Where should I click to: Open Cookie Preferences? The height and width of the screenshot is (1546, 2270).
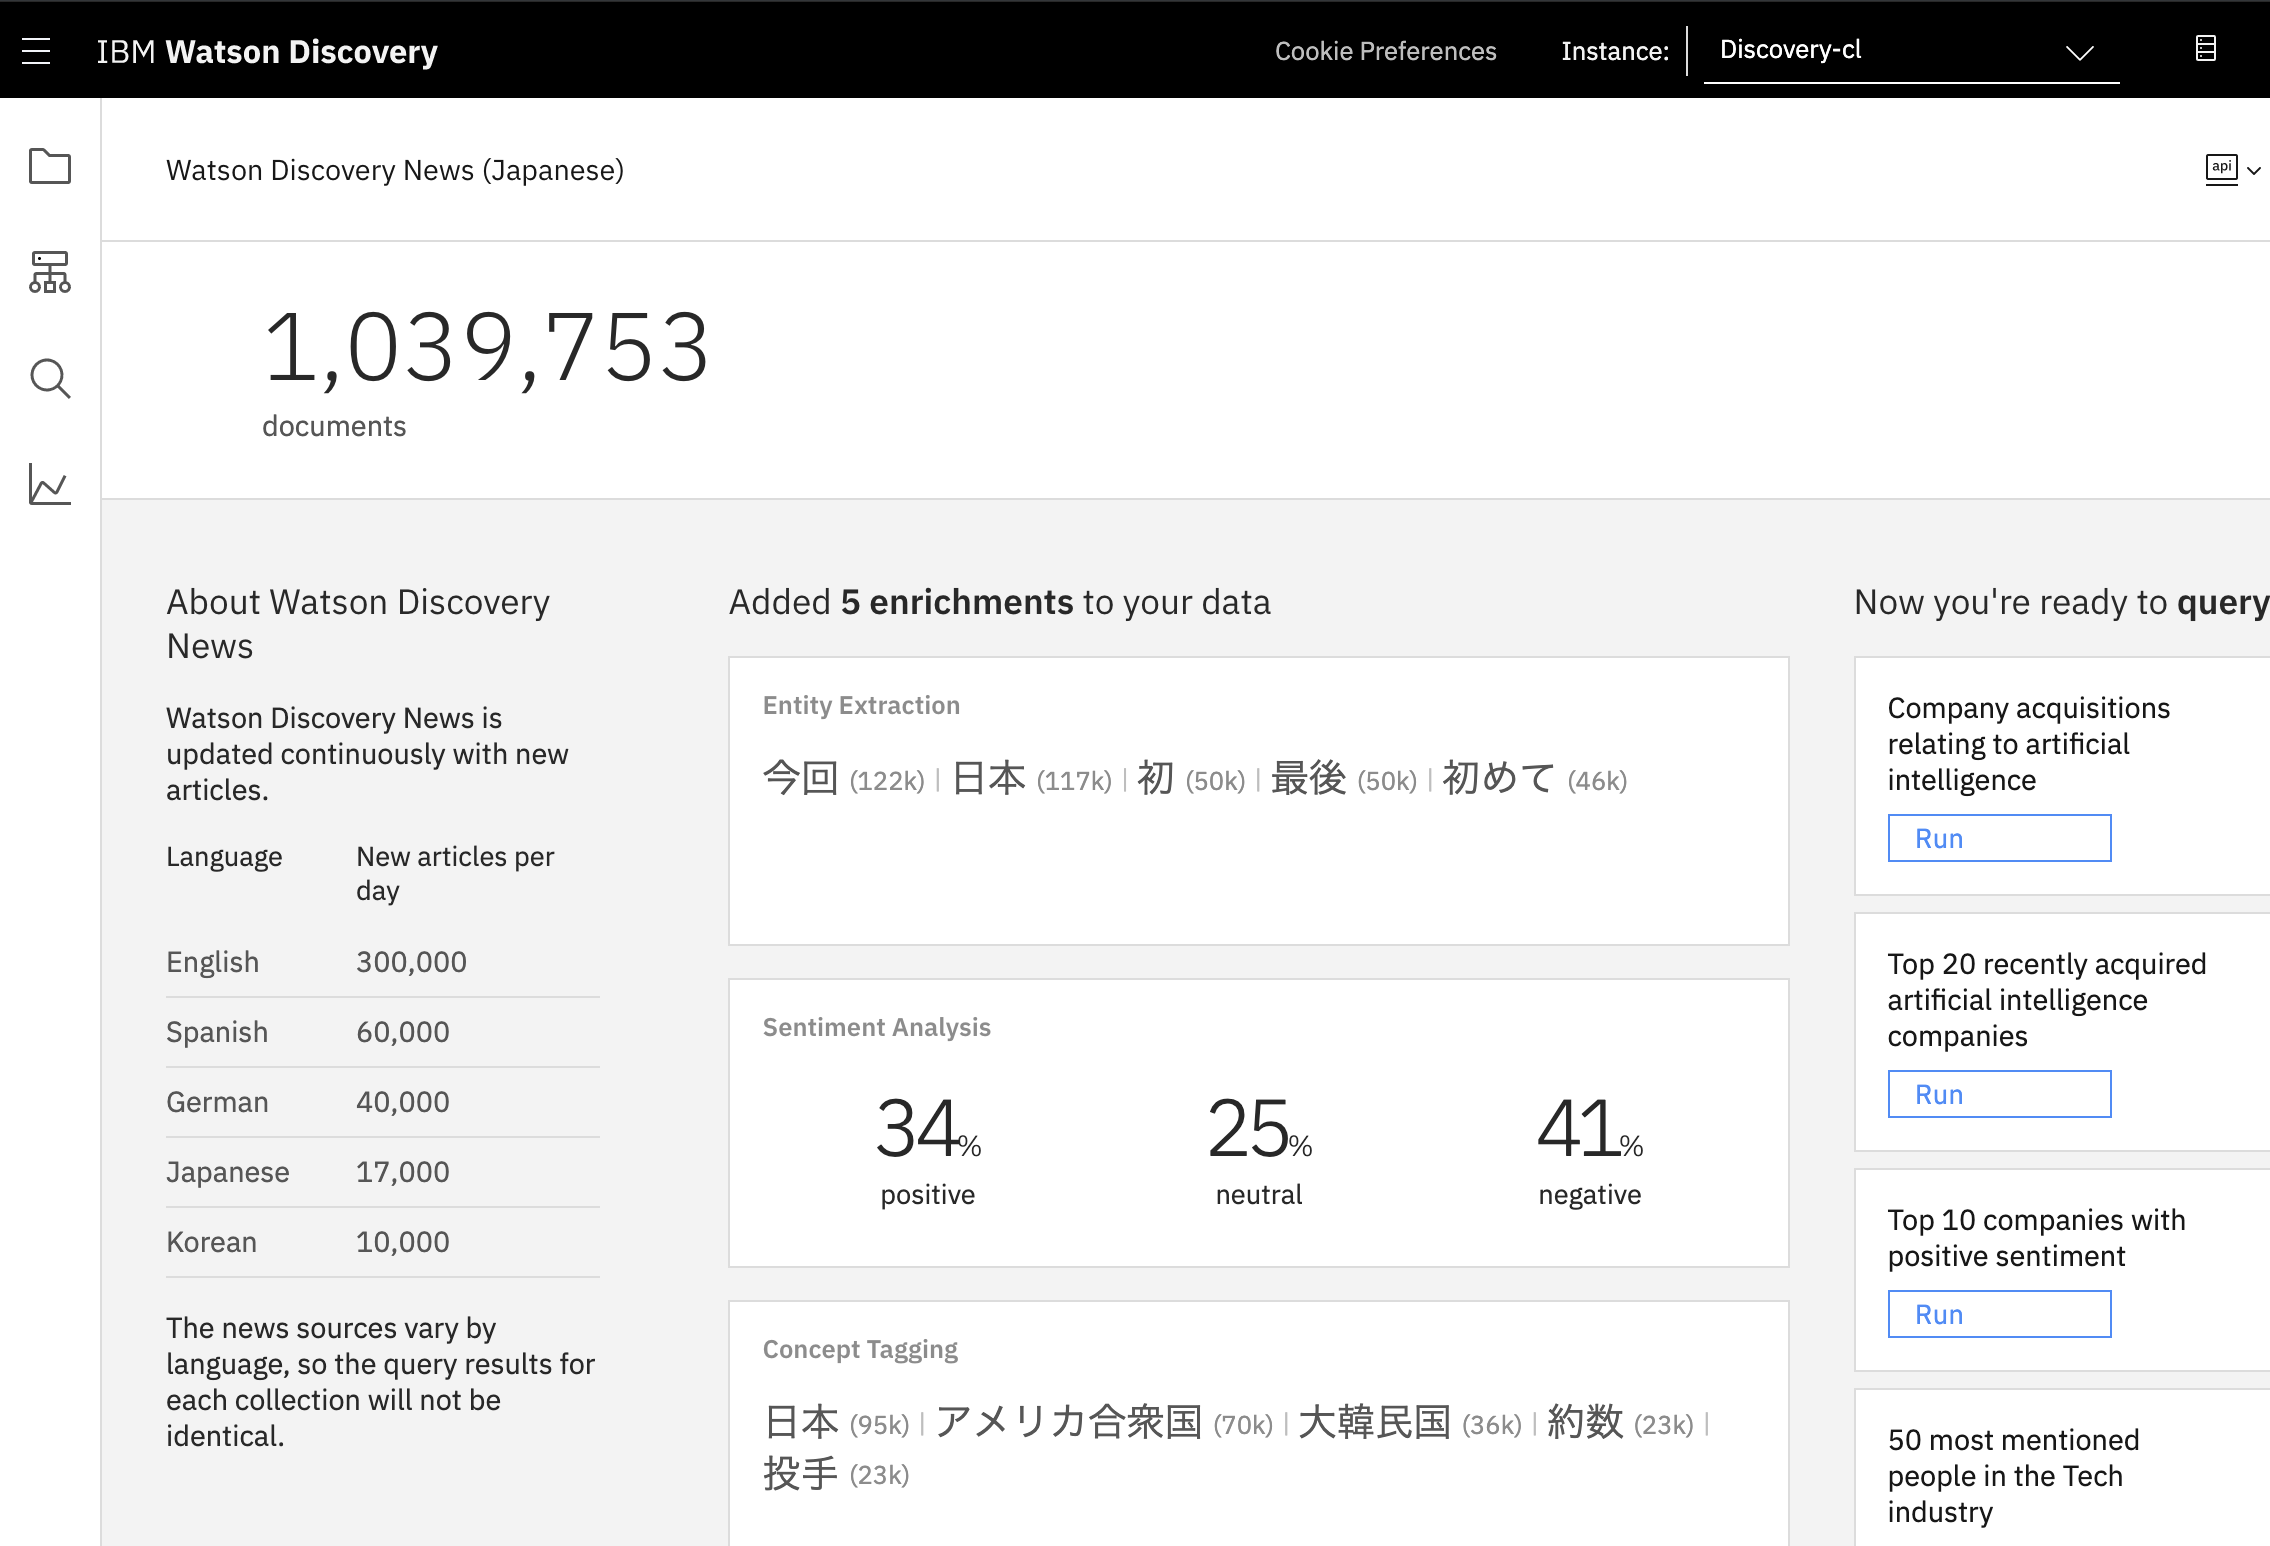(1385, 51)
